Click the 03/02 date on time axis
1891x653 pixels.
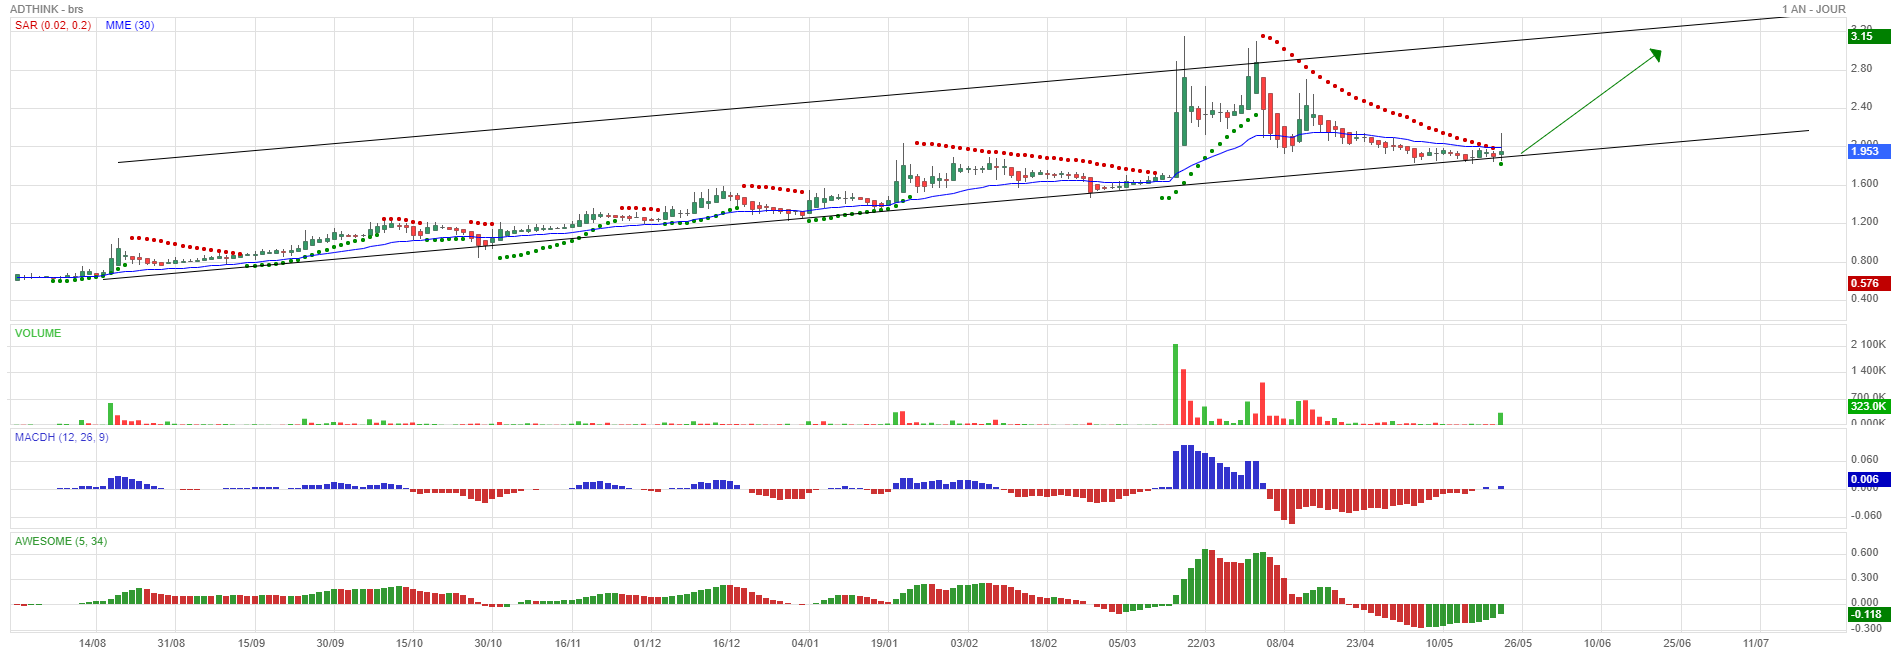(964, 643)
